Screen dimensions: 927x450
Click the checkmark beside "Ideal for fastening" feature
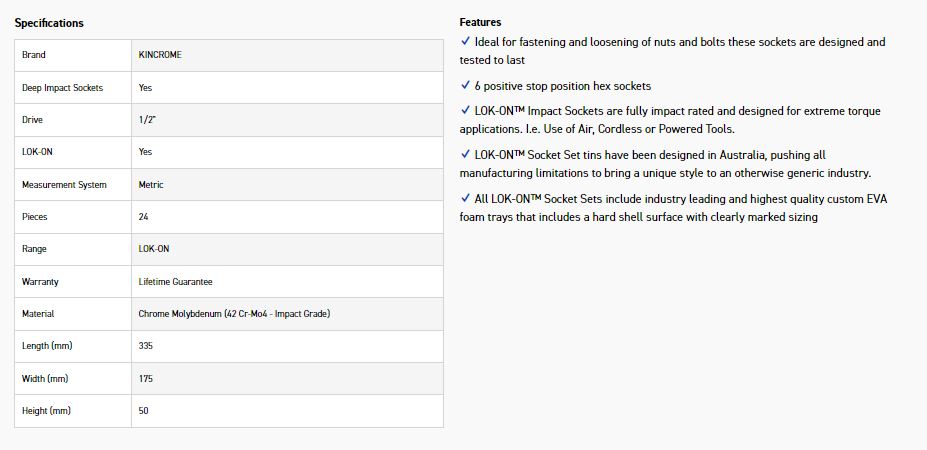pyautogui.click(x=465, y=42)
